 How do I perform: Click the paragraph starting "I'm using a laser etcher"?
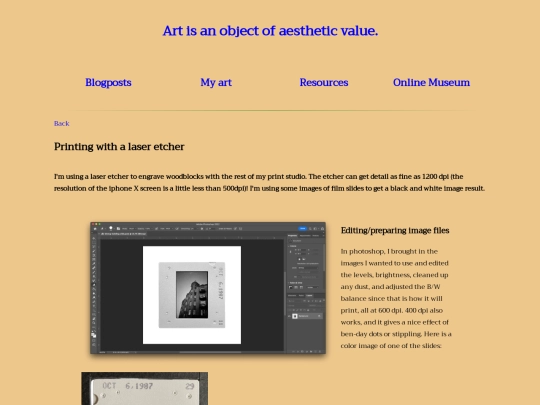pos(269,183)
